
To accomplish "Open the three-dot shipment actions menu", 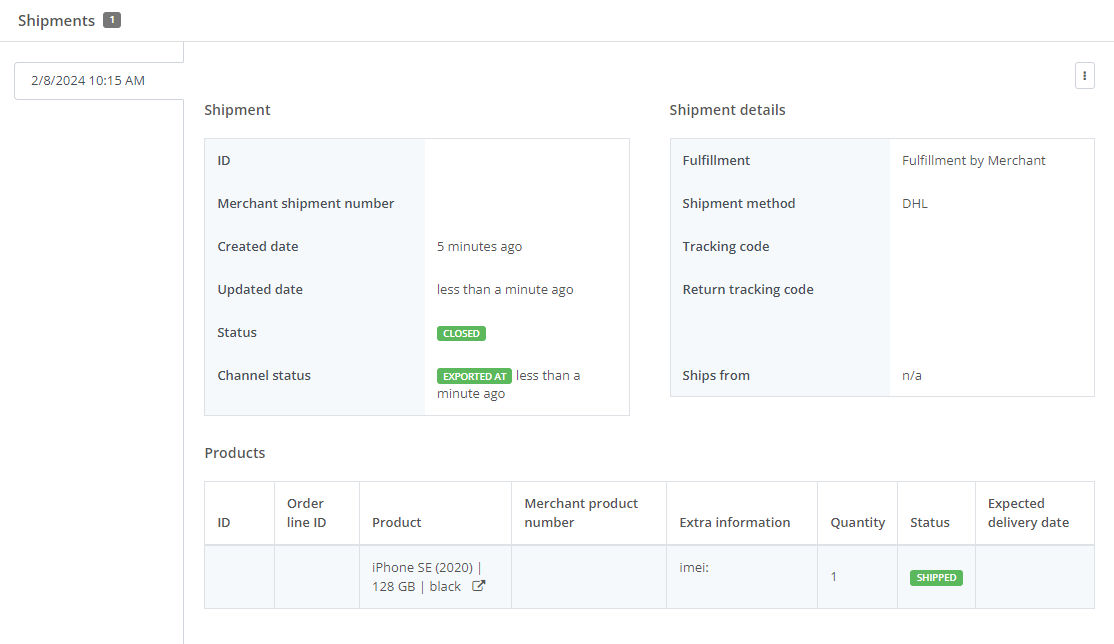I will point(1084,76).
